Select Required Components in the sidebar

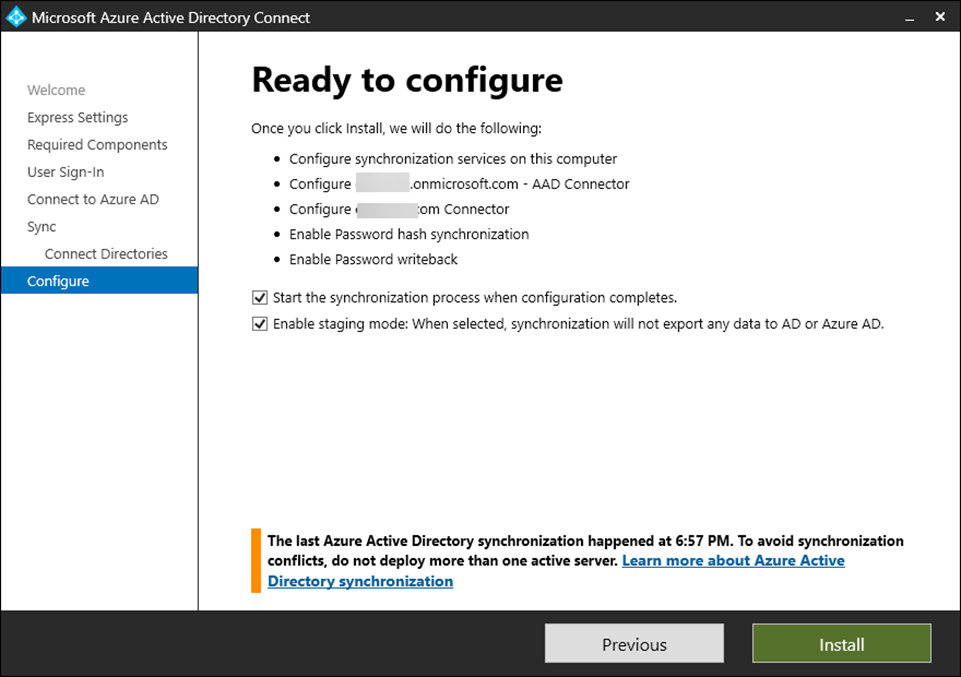(97, 145)
